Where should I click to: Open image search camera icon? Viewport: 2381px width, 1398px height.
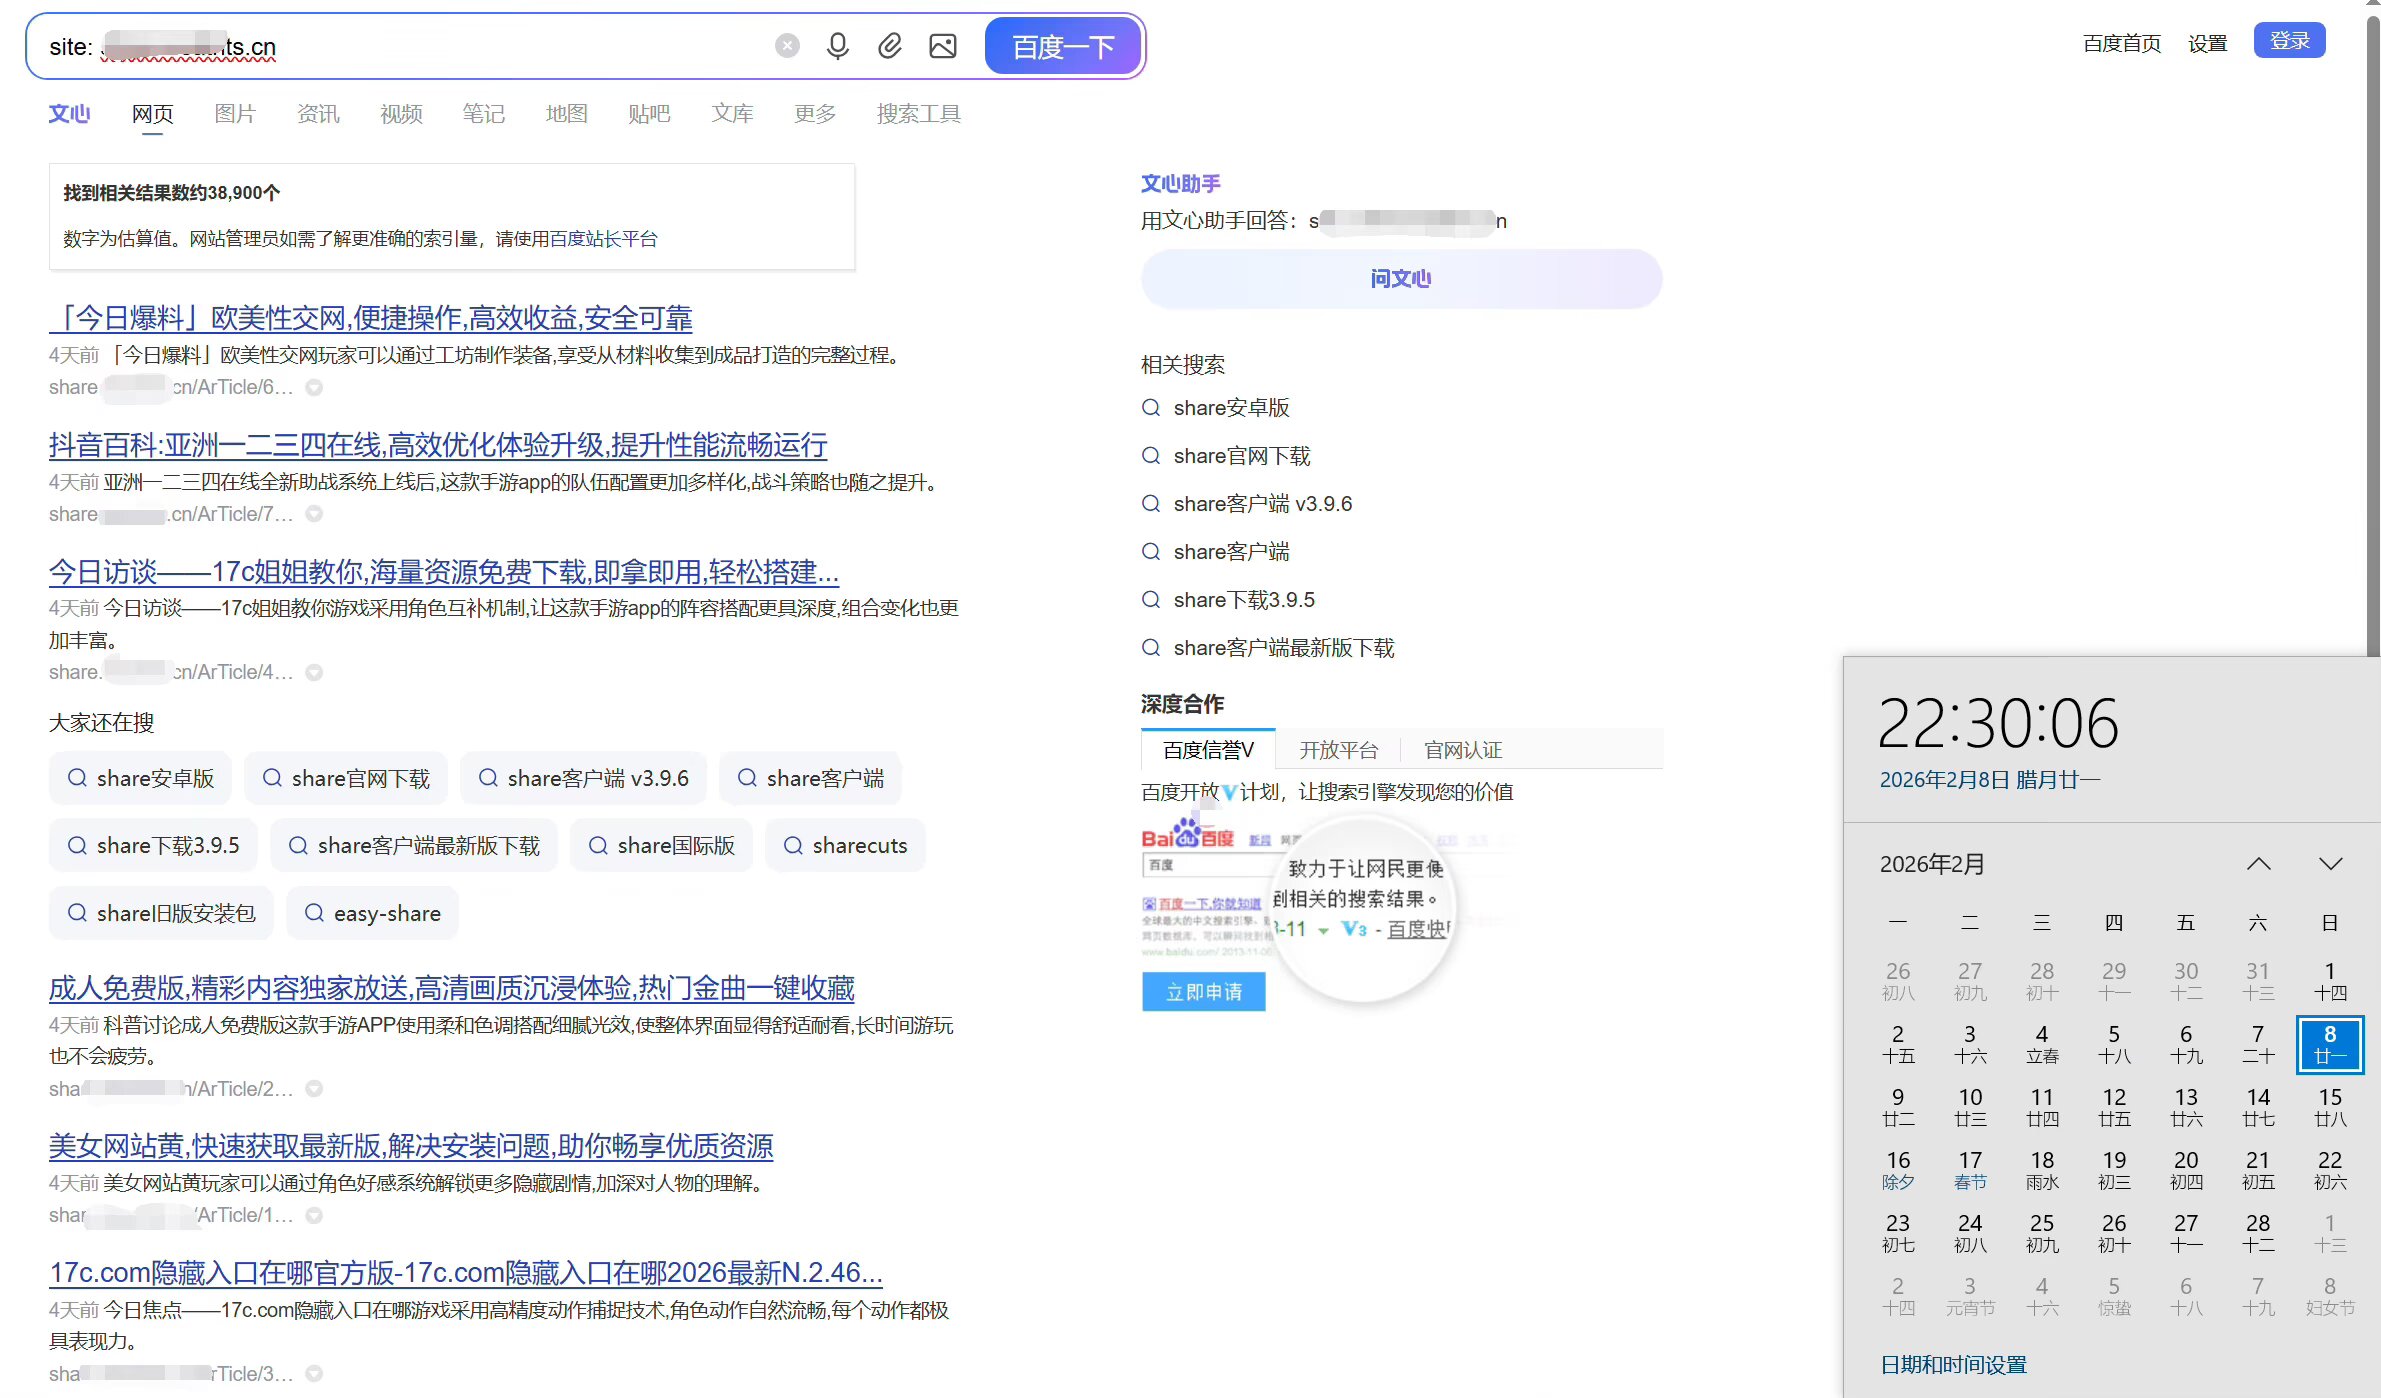pyautogui.click(x=942, y=46)
